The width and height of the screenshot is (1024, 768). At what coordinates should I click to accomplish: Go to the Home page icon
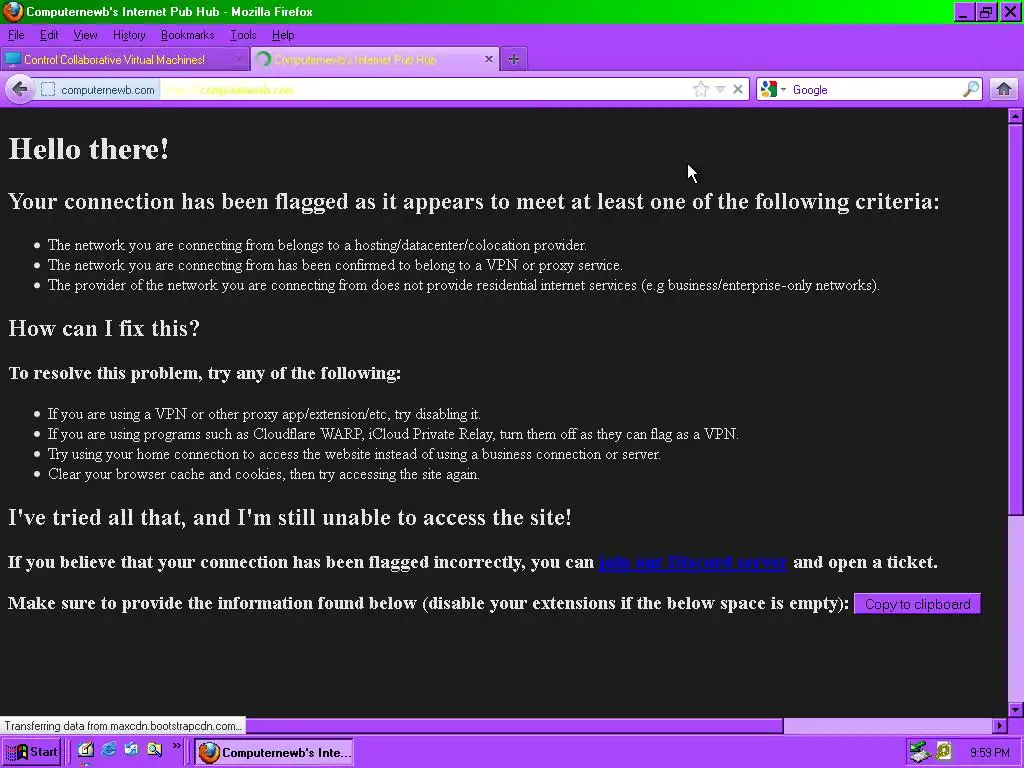[1004, 89]
